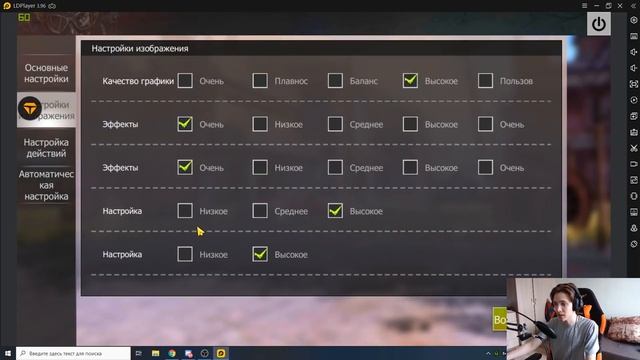640x360 pixels.
Task: Show hidden system tray icons
Action: [488, 353]
